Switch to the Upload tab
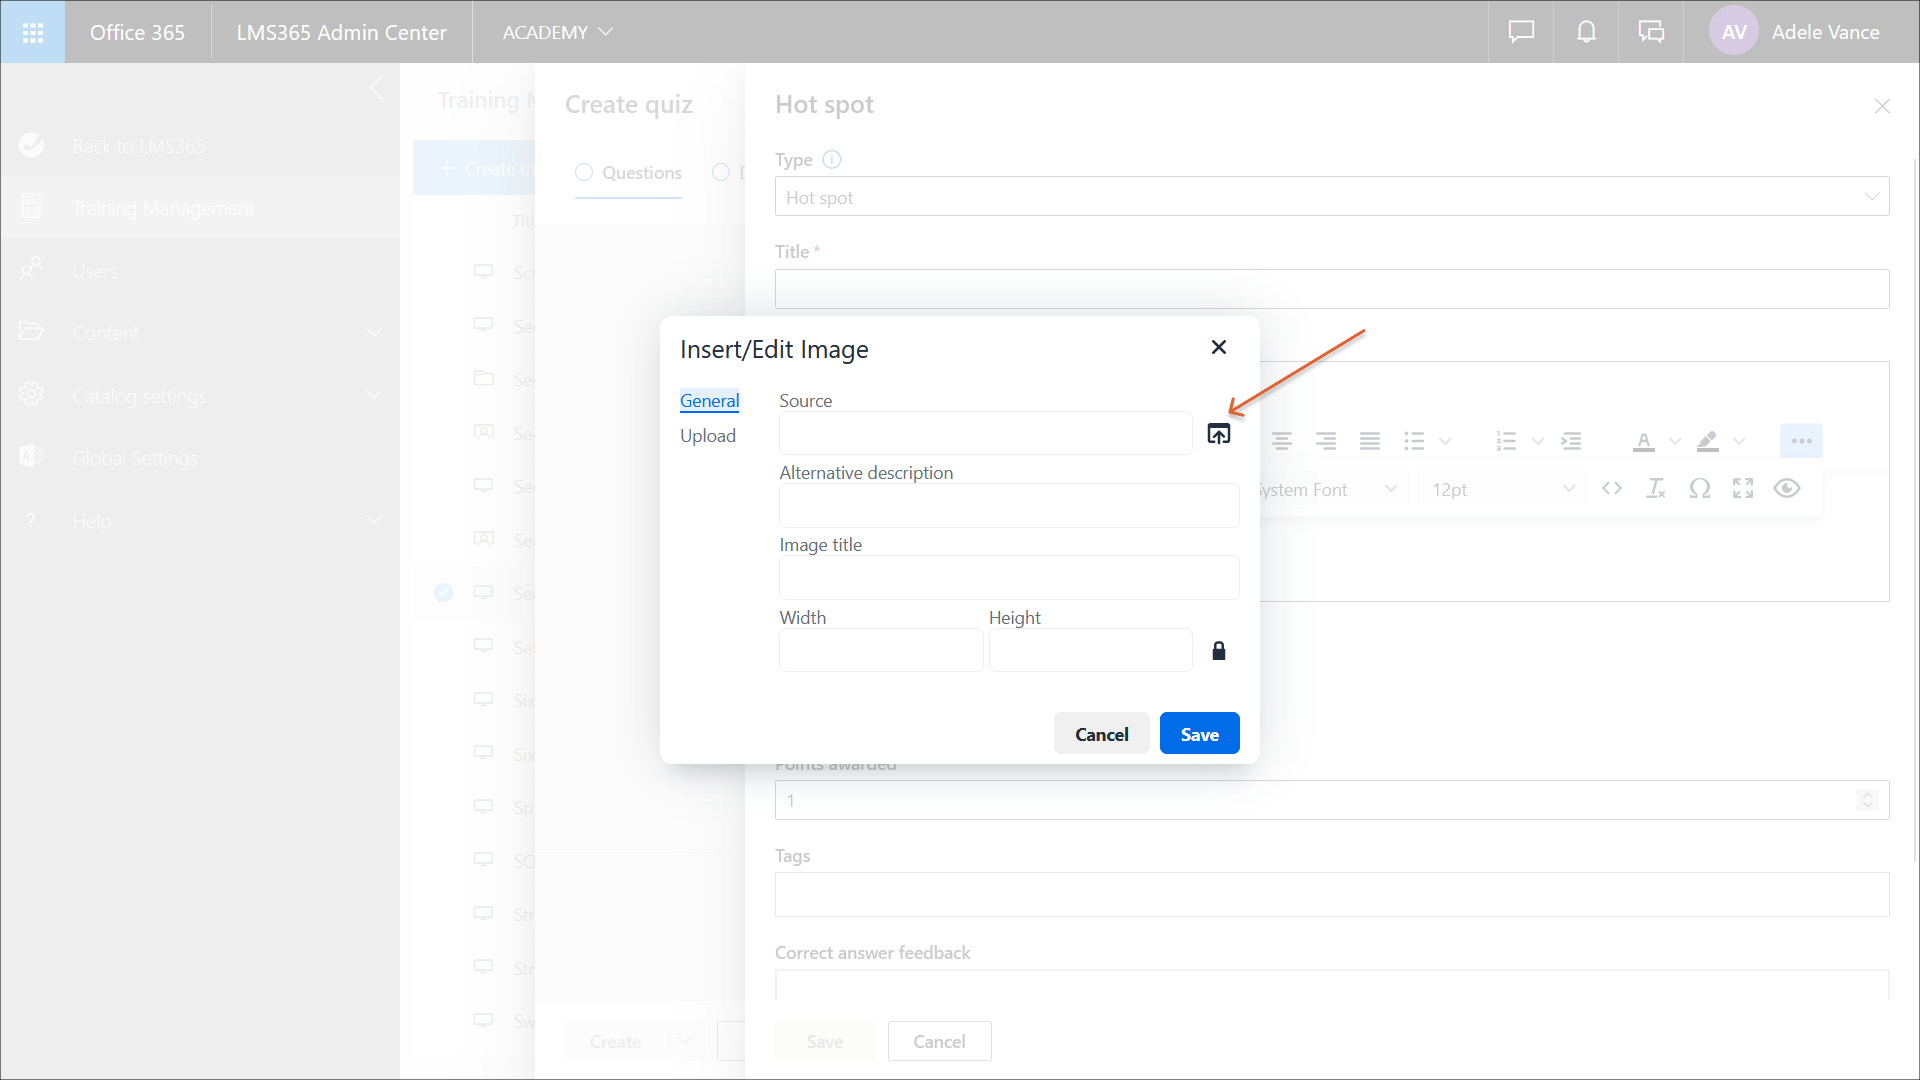1920x1080 pixels. point(708,436)
